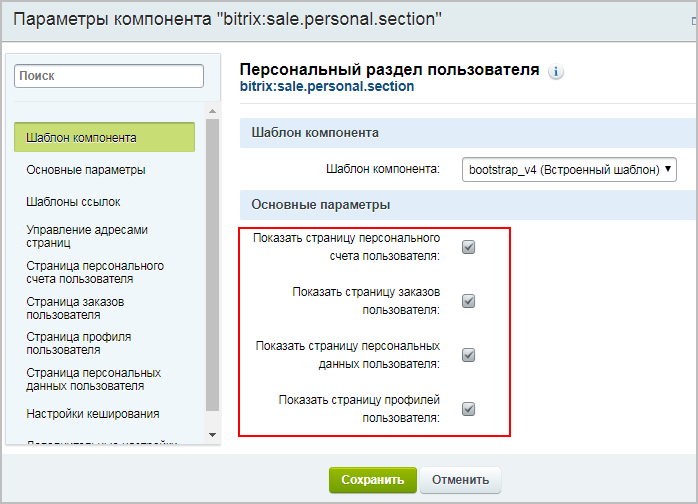Click in the 'Поиск' search field
The image size is (698, 504).
coord(110,75)
